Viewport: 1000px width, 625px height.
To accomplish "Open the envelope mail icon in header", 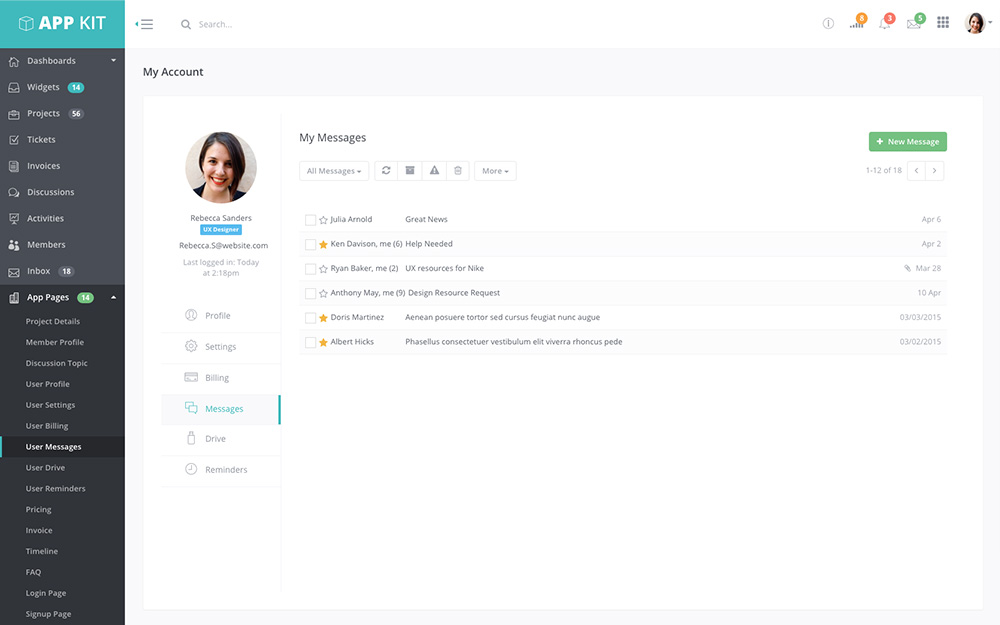I will (x=913, y=24).
